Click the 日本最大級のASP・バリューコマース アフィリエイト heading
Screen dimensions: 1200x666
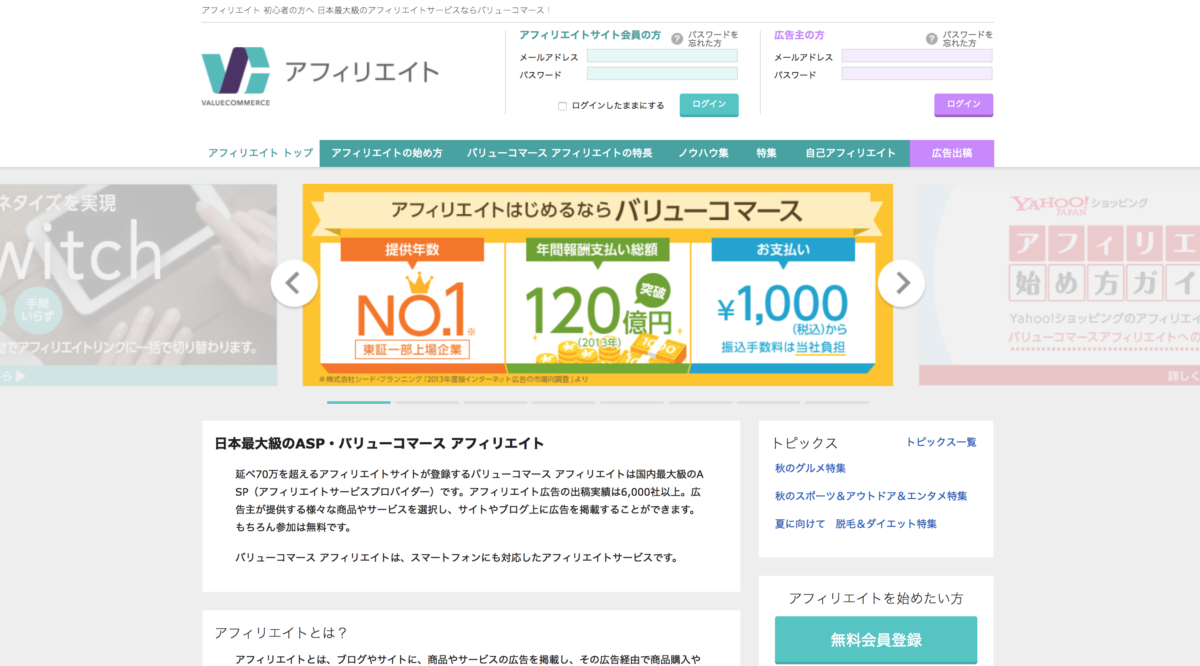click(x=379, y=443)
